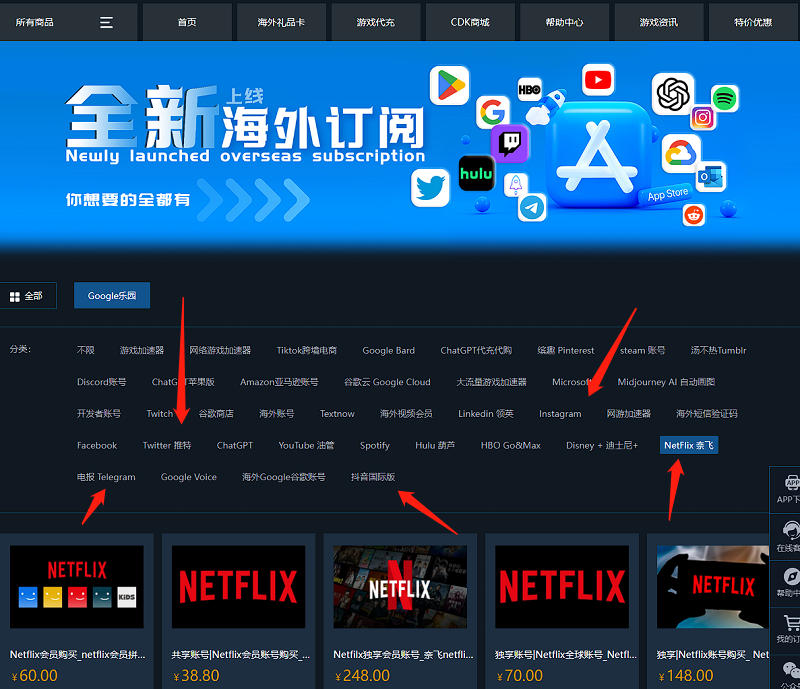Choose the 不限 category filter
The width and height of the screenshot is (800, 689).
coord(86,351)
